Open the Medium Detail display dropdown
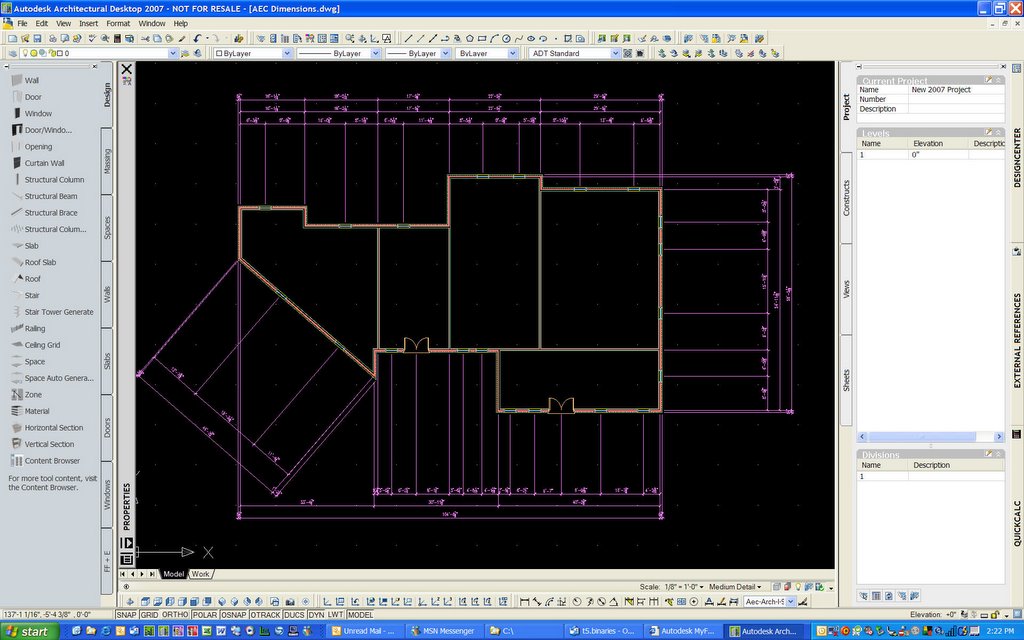Viewport: 1024px width, 640px height. pos(735,587)
